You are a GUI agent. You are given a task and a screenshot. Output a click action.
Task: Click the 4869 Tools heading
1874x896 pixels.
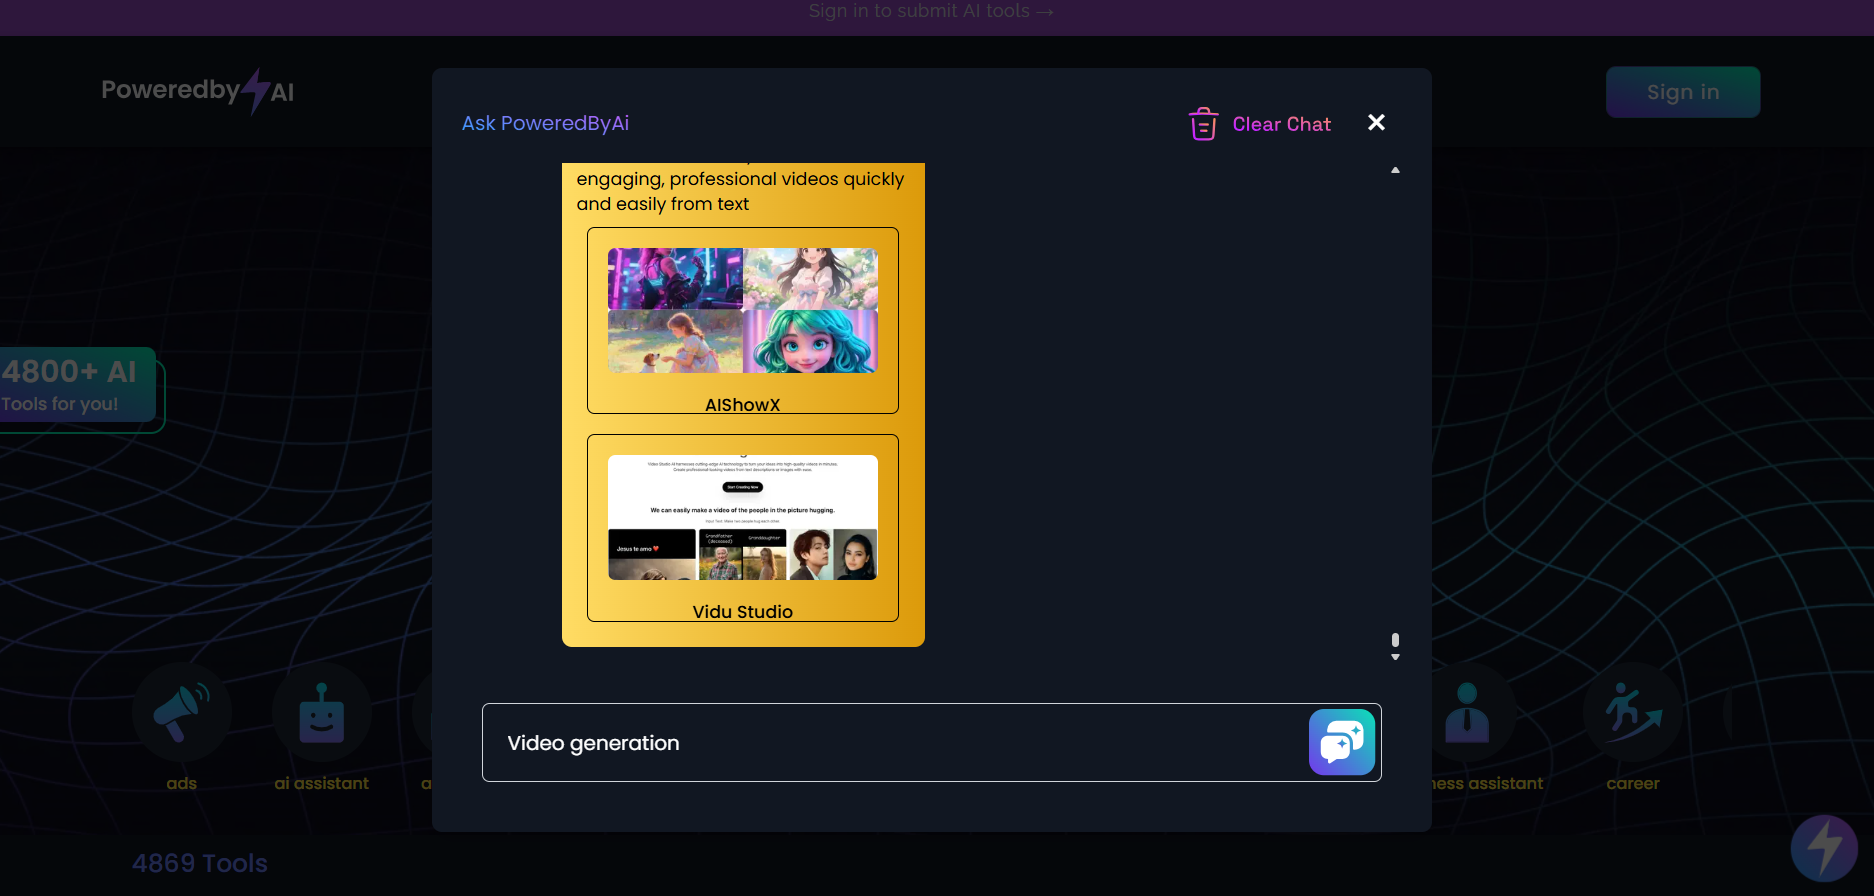[x=200, y=863]
